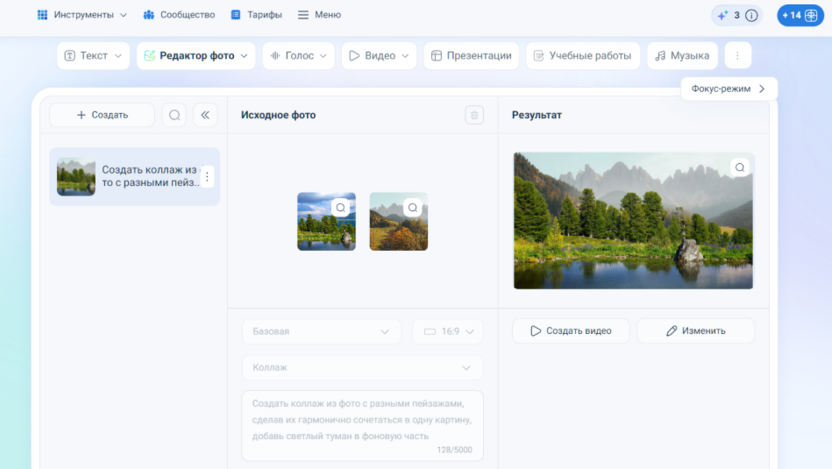The image size is (832, 469).
Task: Expand the Текст category dropdown
Action: coord(93,56)
